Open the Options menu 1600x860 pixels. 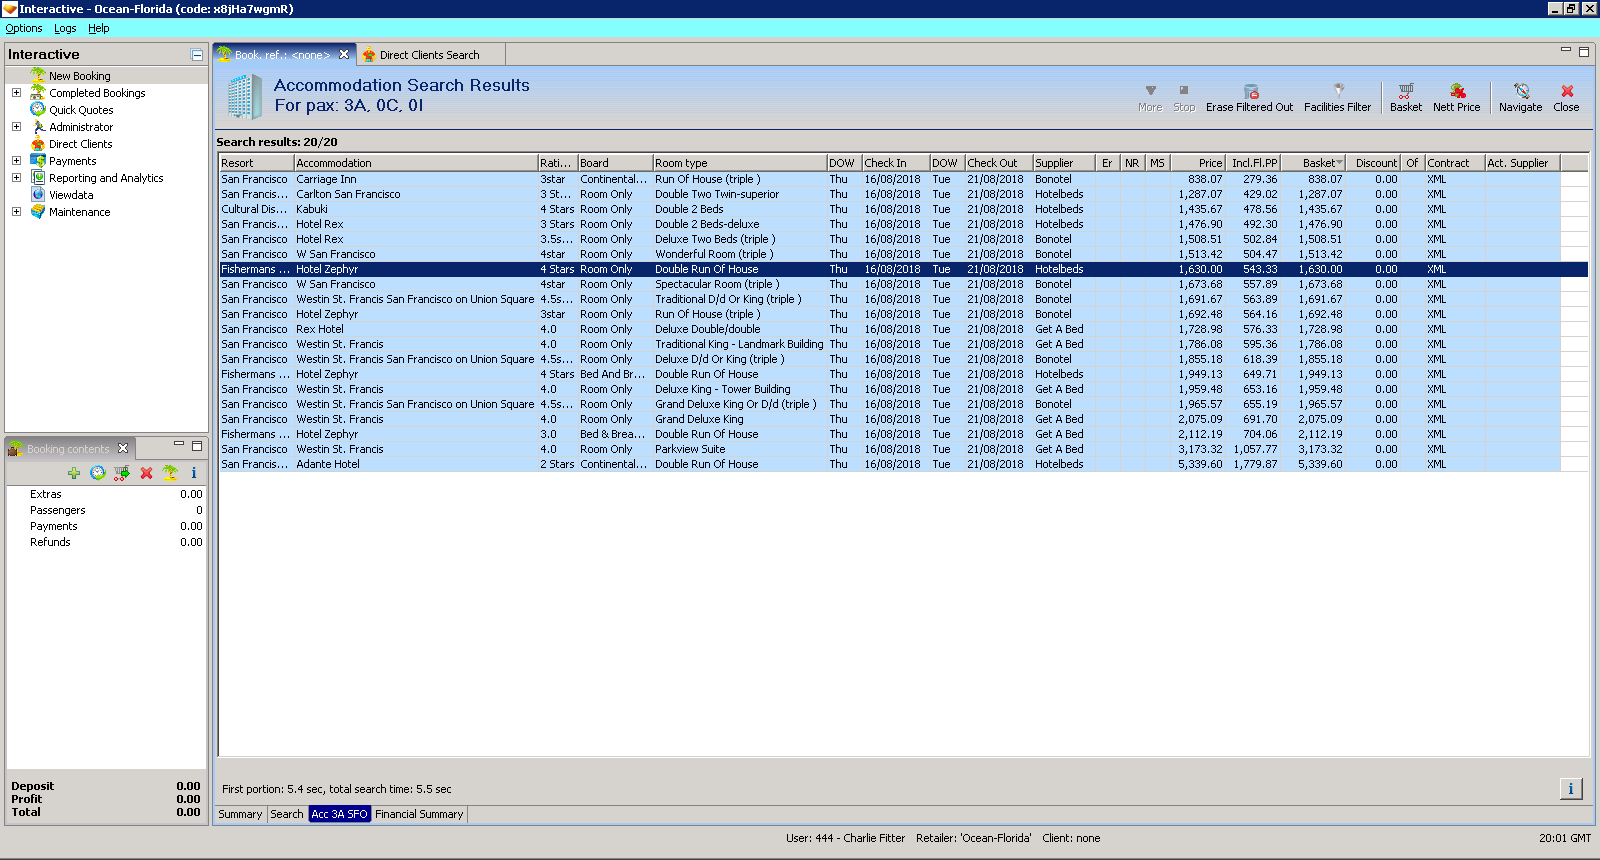24,28
